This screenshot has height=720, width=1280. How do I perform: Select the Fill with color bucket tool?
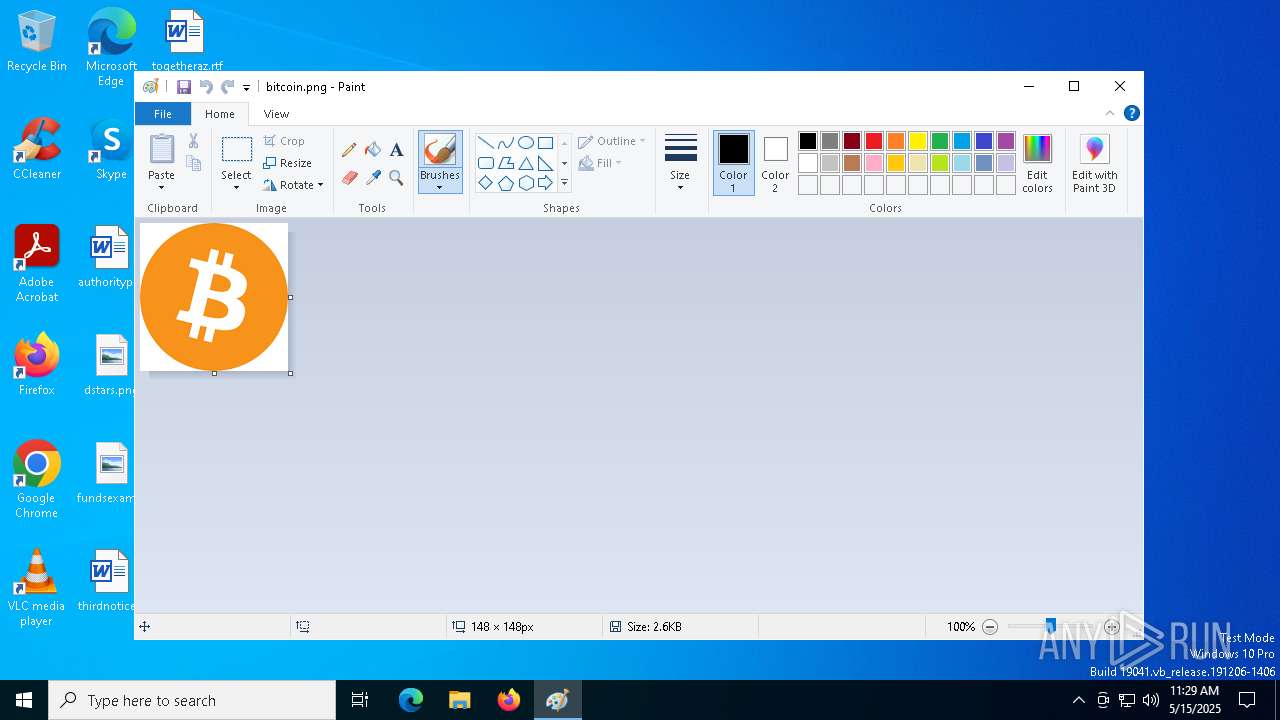[x=373, y=150]
